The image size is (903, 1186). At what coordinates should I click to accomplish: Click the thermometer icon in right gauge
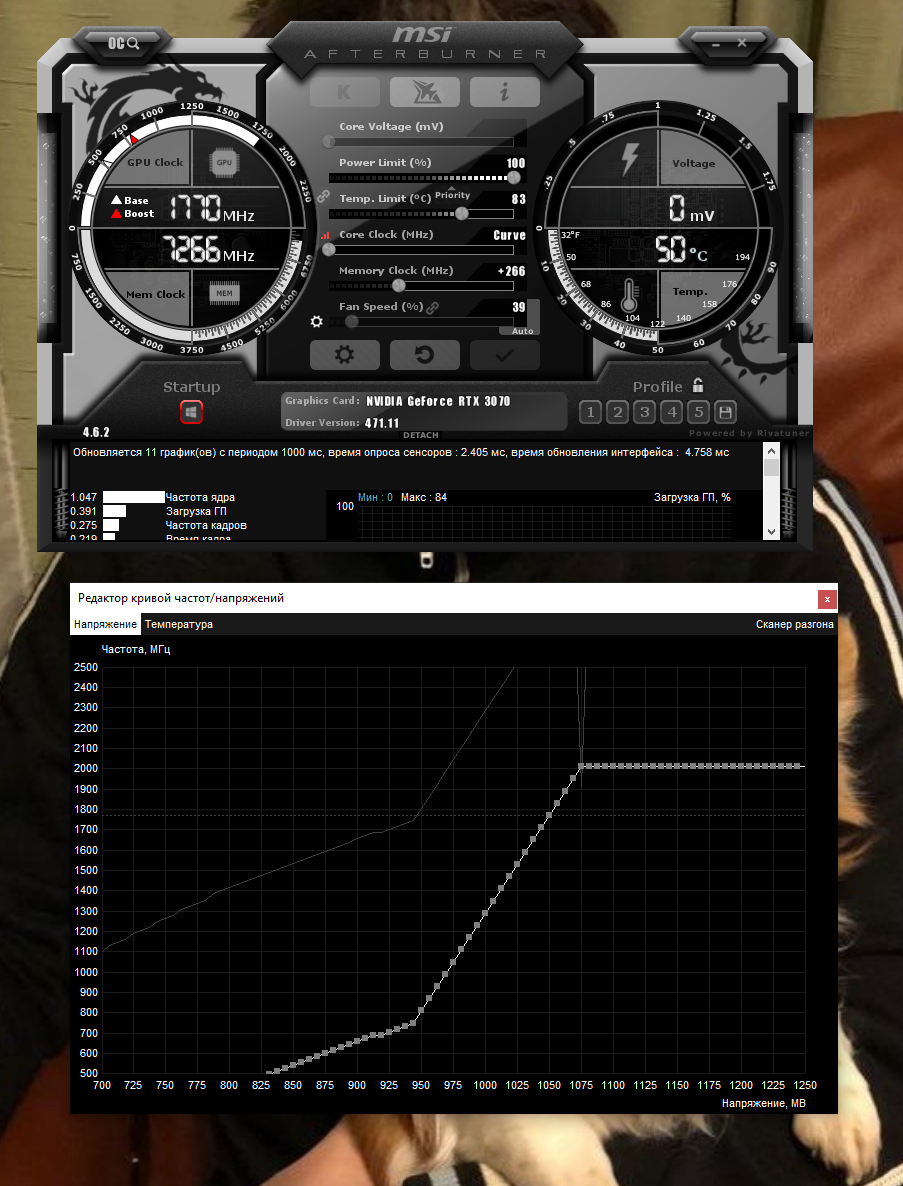point(628,295)
